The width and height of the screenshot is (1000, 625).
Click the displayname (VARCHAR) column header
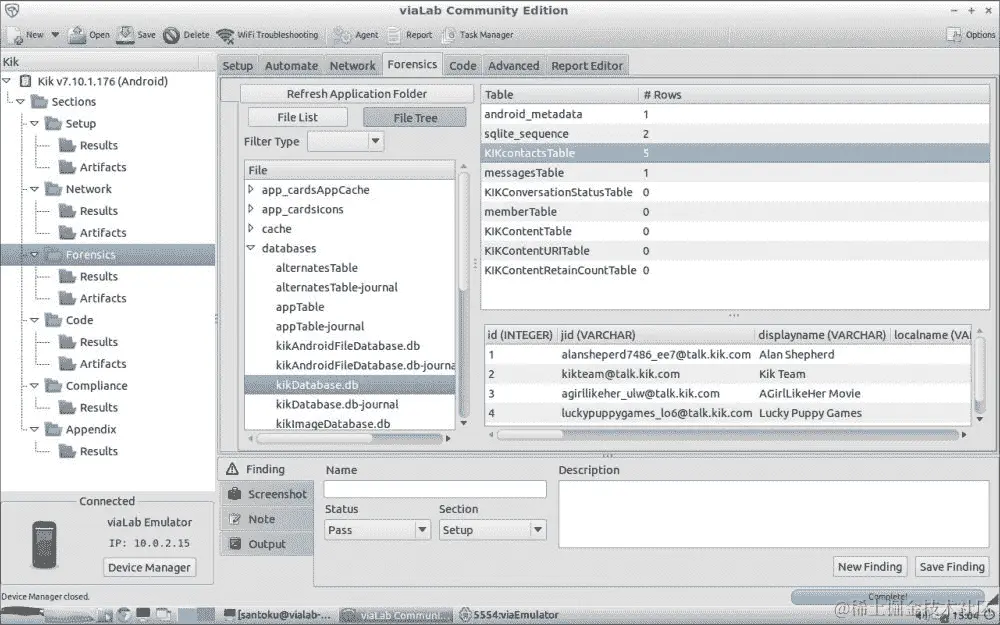coord(822,335)
